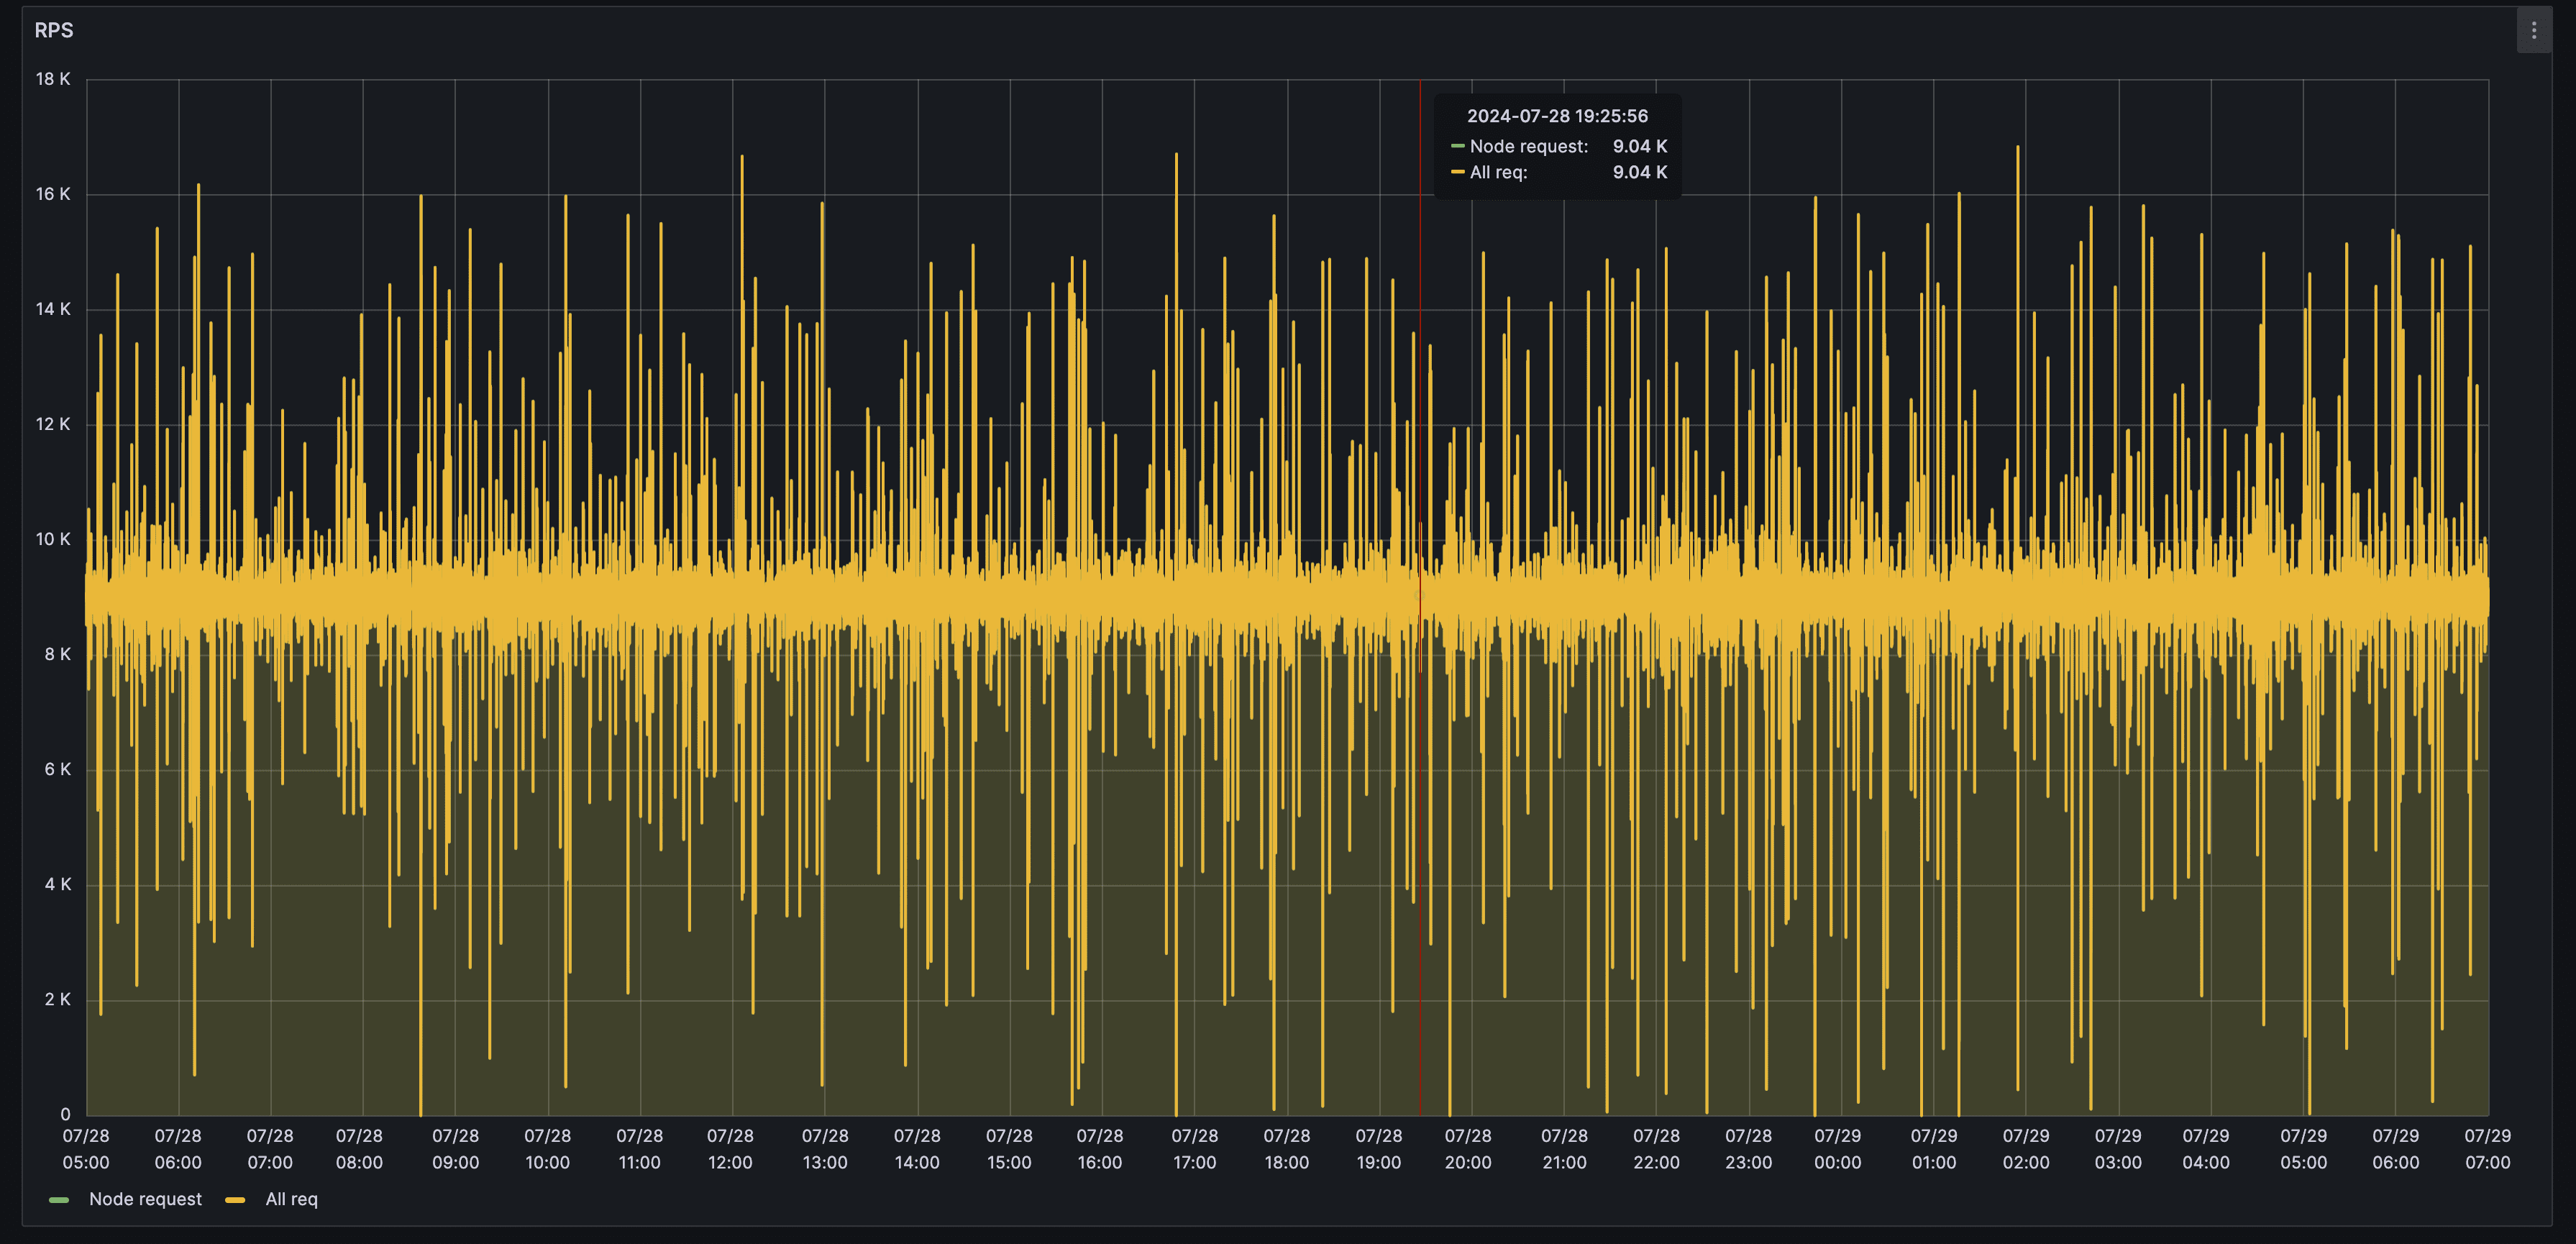Open the green Node request color swatch
2576x1244 pixels.
point(59,1200)
